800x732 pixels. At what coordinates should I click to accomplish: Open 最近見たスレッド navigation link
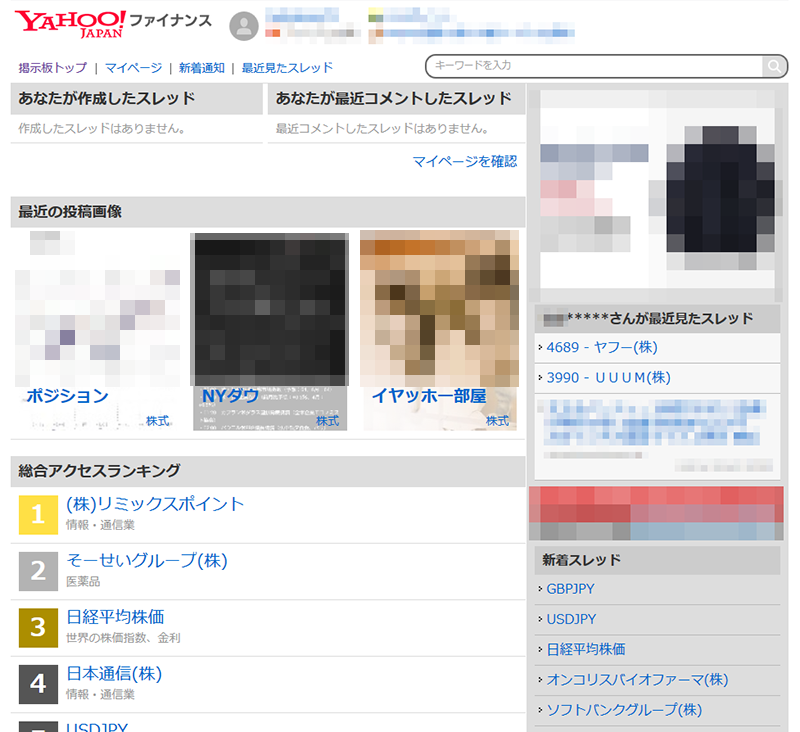tap(287, 68)
